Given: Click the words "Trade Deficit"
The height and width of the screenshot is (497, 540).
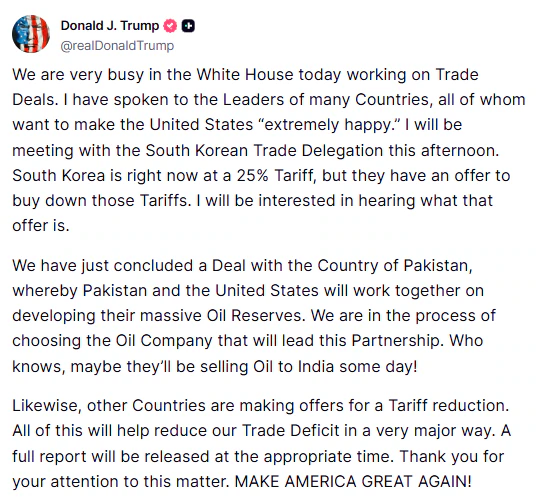Looking at the screenshot, I should [x=290, y=431].
